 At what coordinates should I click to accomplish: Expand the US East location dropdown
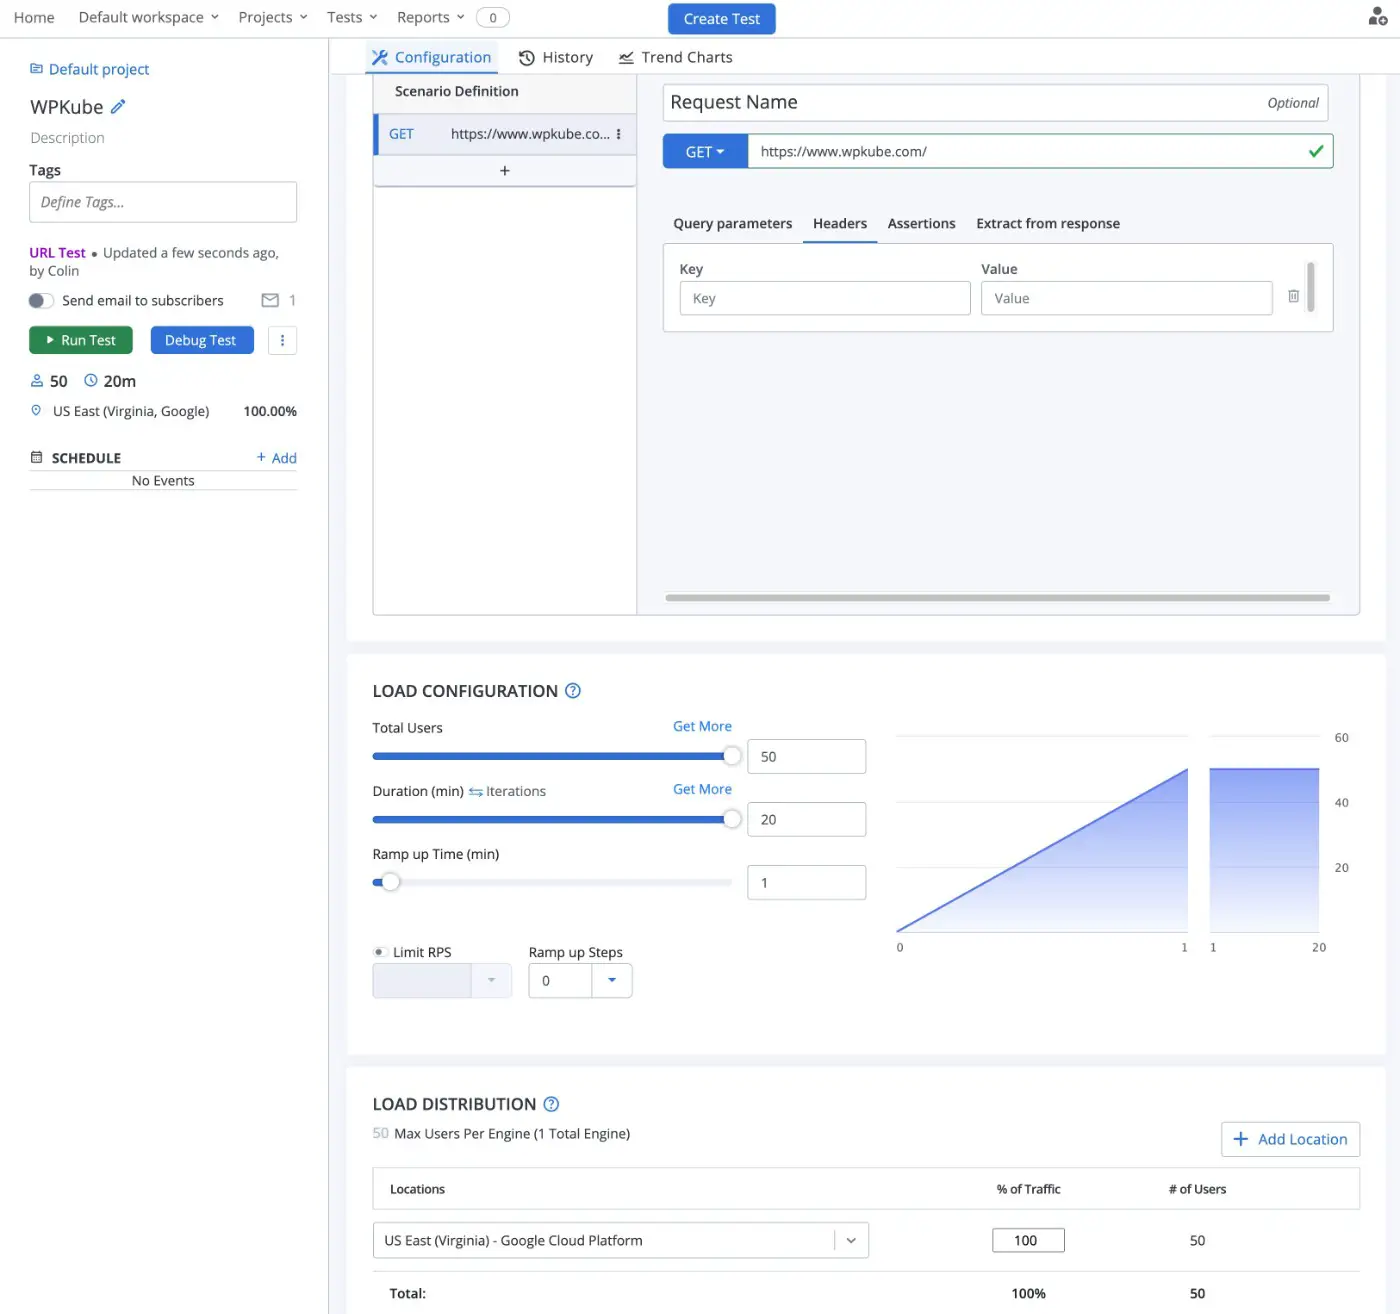pyautogui.click(x=851, y=1241)
